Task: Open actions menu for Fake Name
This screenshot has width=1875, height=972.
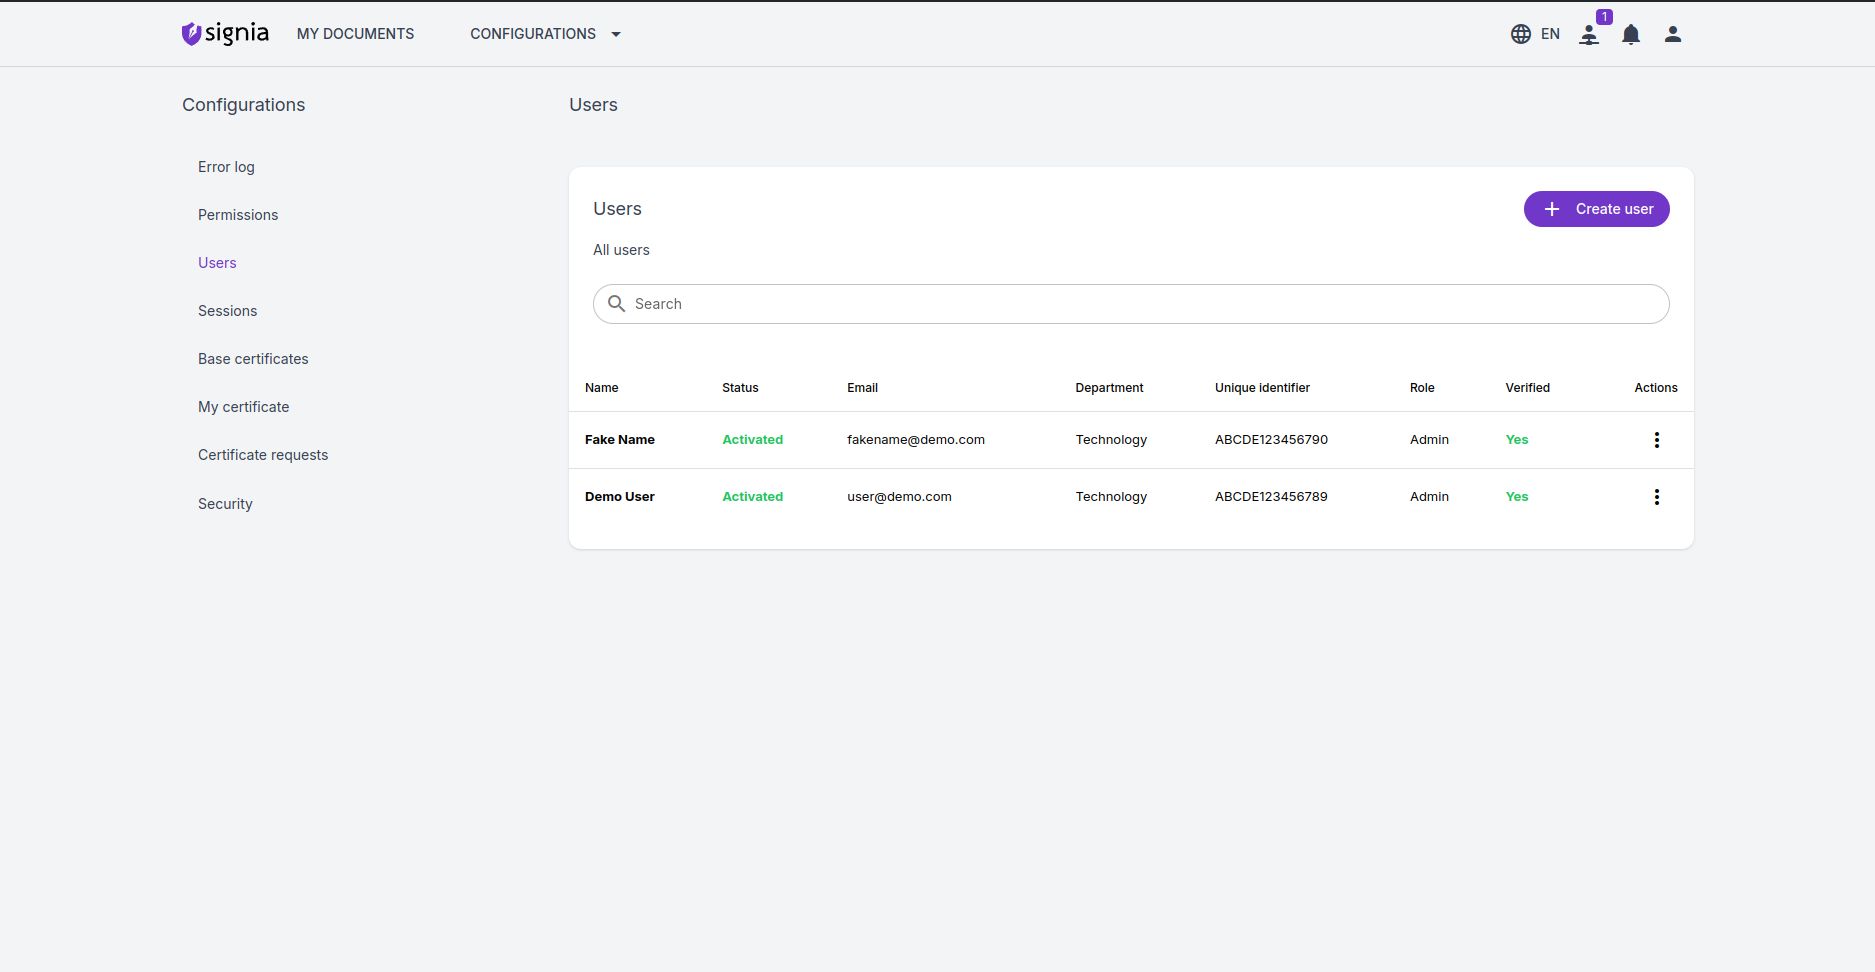Action: coord(1656,440)
